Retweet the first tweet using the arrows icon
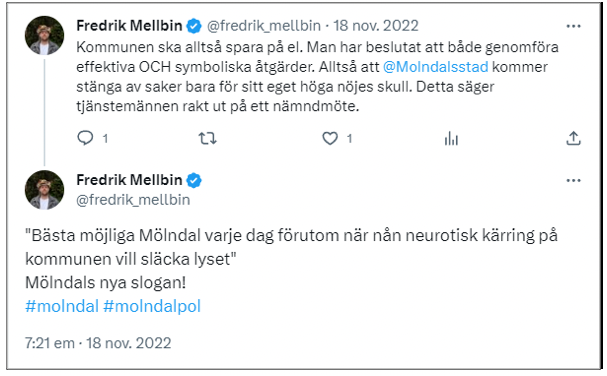The height and width of the screenshot is (376, 607). 207,138
